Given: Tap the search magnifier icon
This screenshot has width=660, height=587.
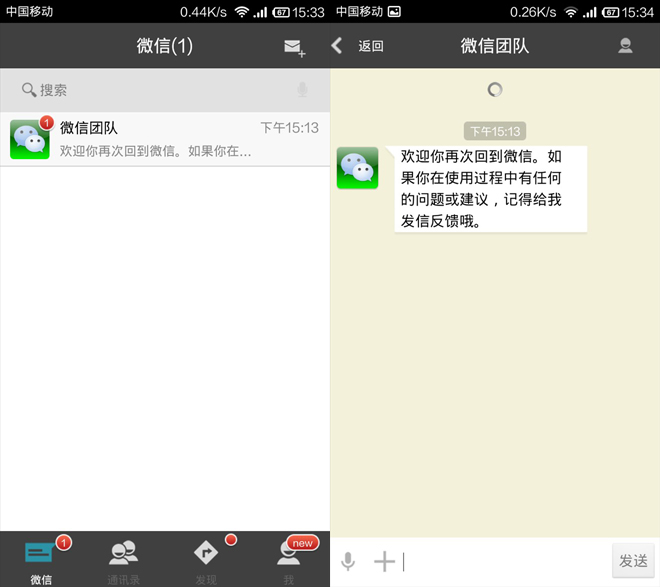Looking at the screenshot, I should coord(29,90).
